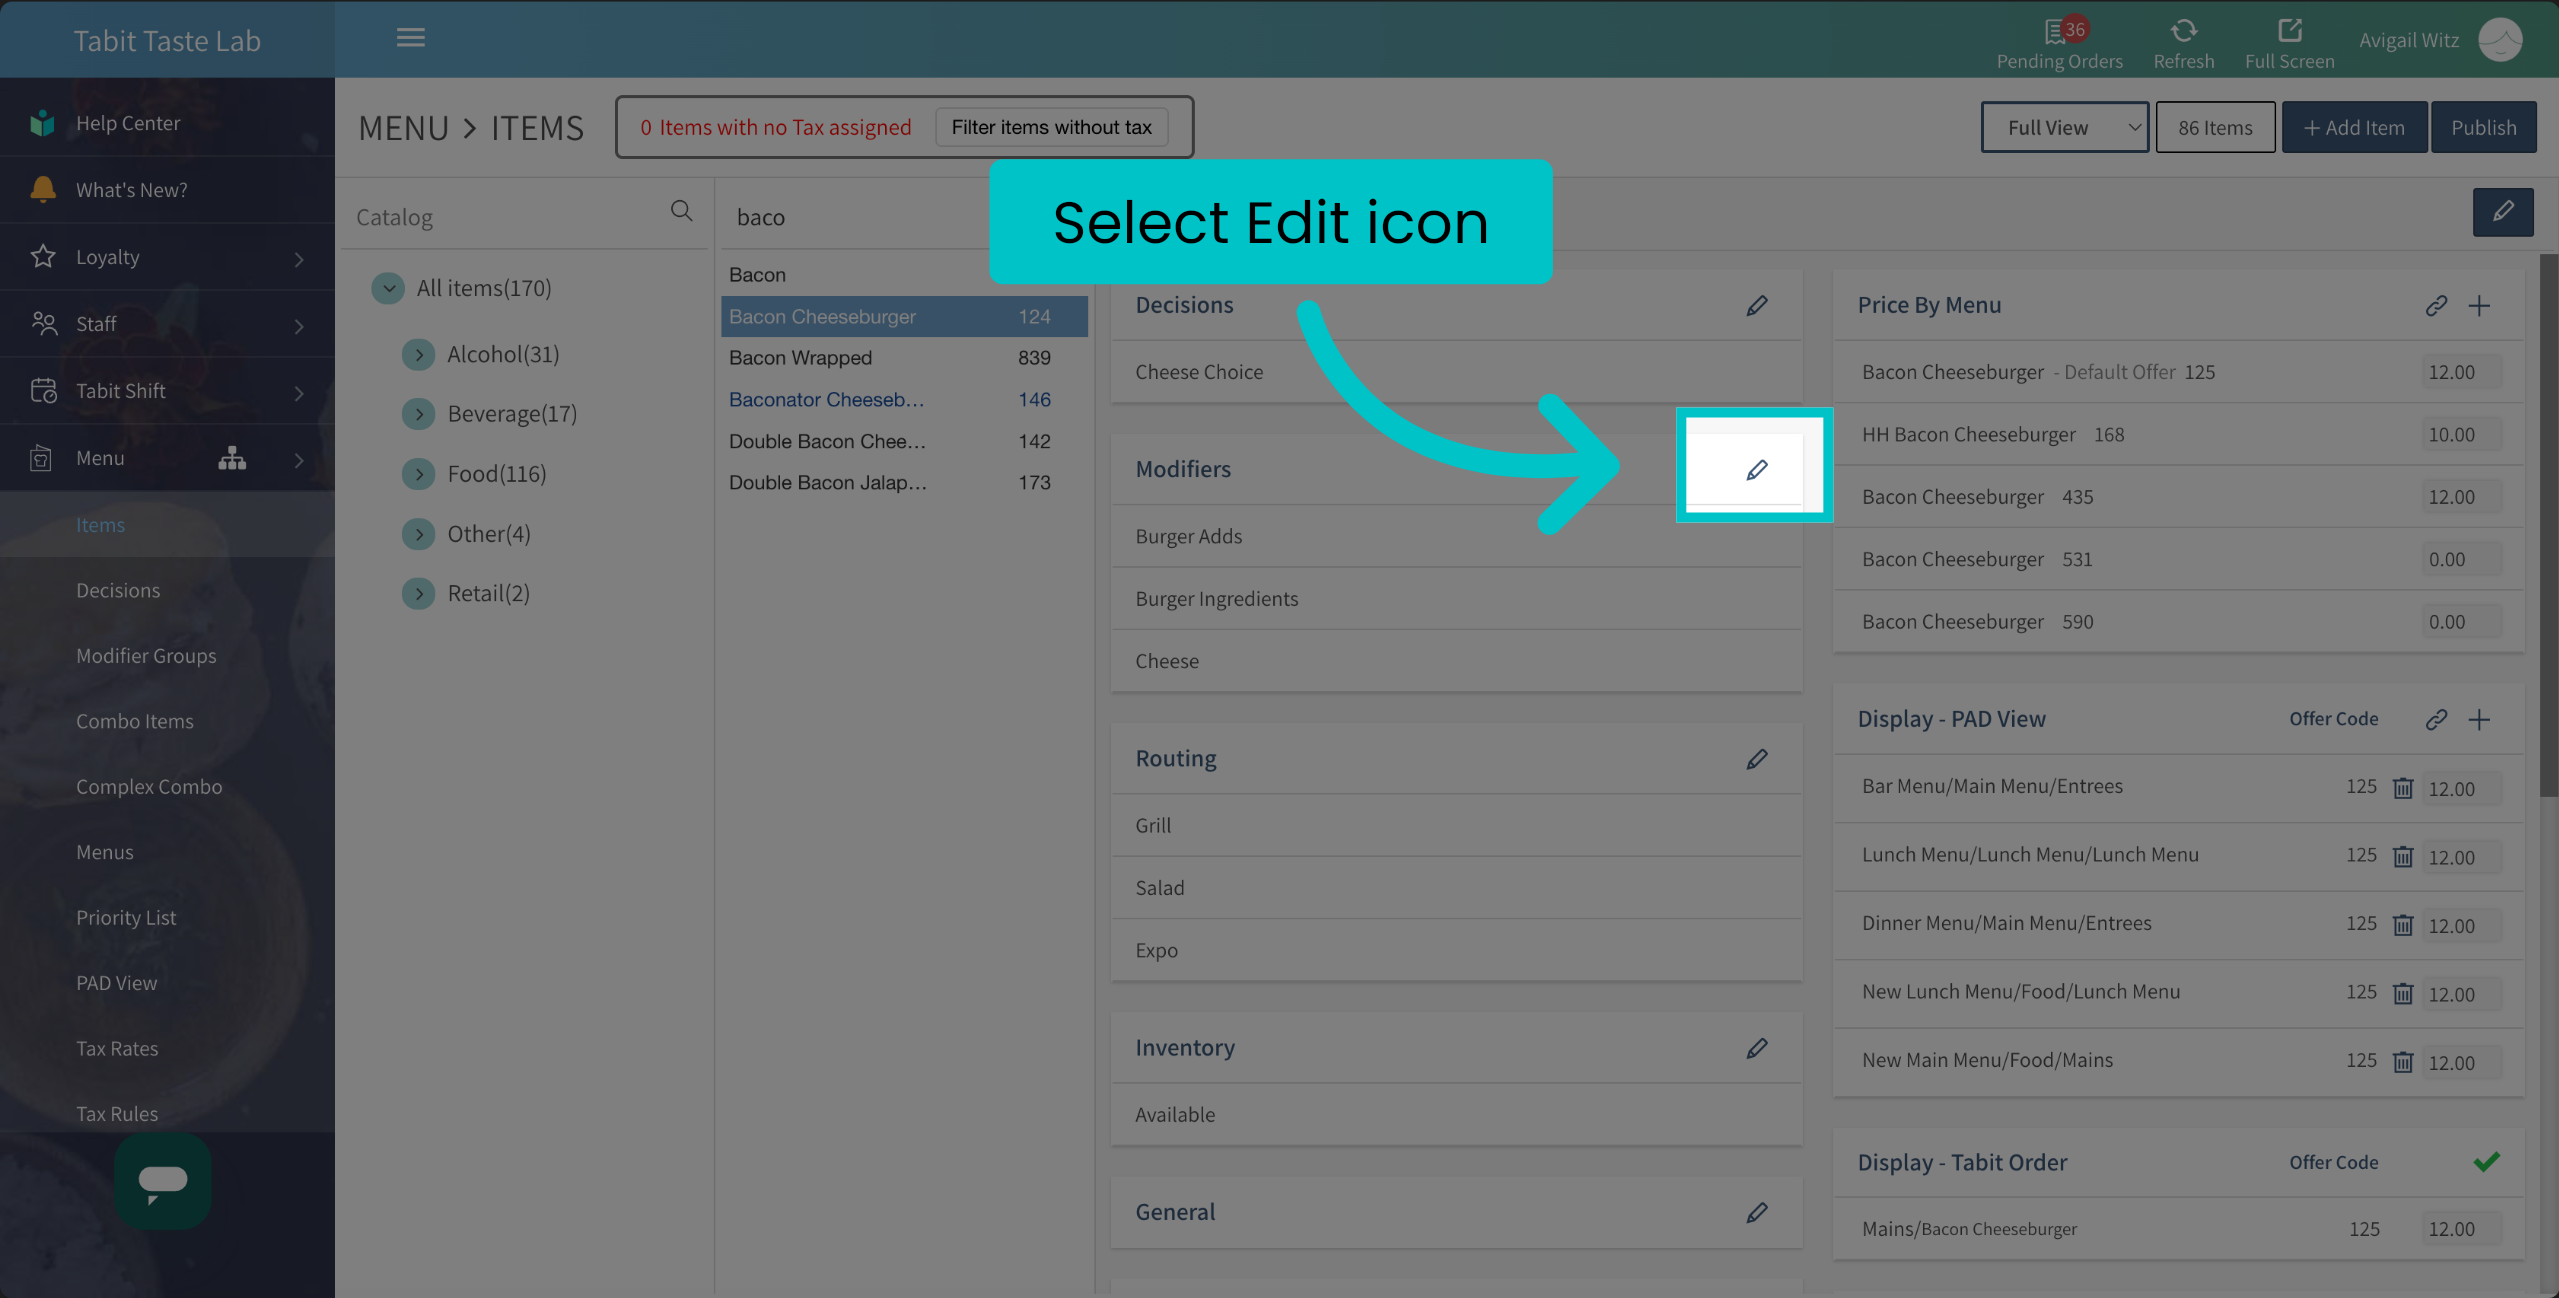Expand the Retail(2) category
This screenshot has height=1298, width=2559.
[x=418, y=594]
